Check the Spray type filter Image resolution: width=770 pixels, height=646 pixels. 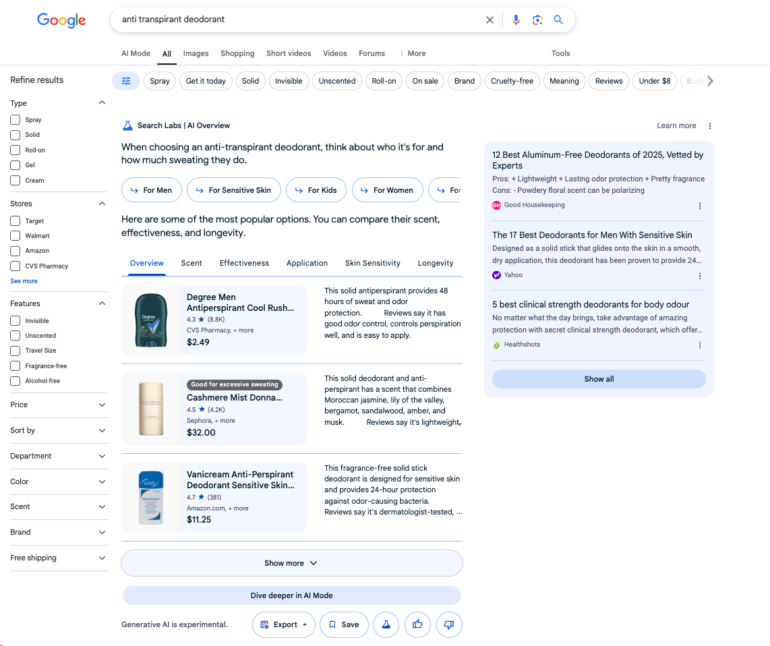[15, 120]
